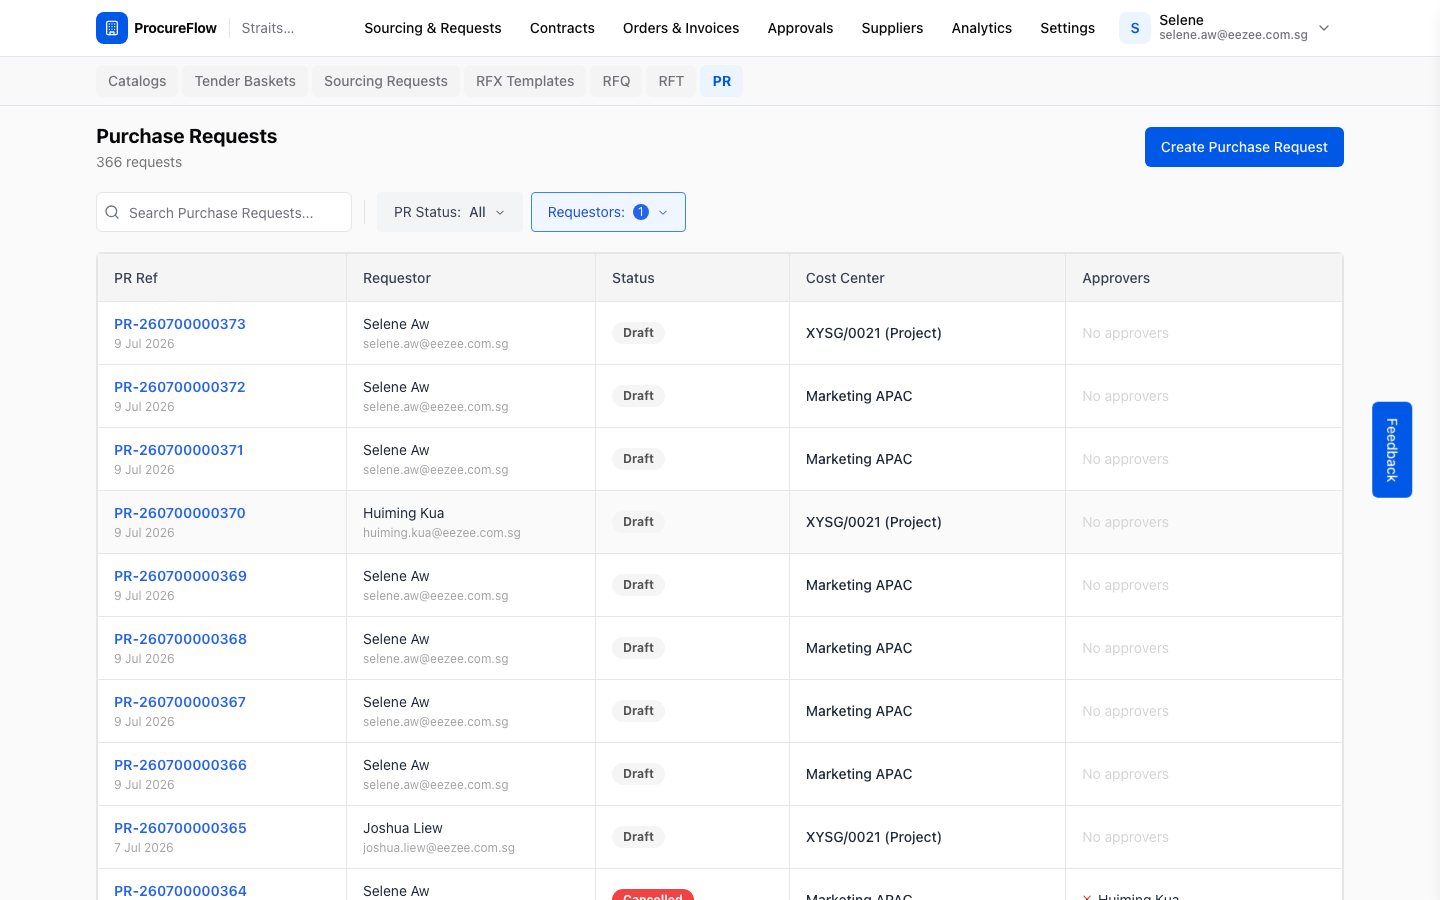Click the Selene user avatar icon

click(1135, 28)
